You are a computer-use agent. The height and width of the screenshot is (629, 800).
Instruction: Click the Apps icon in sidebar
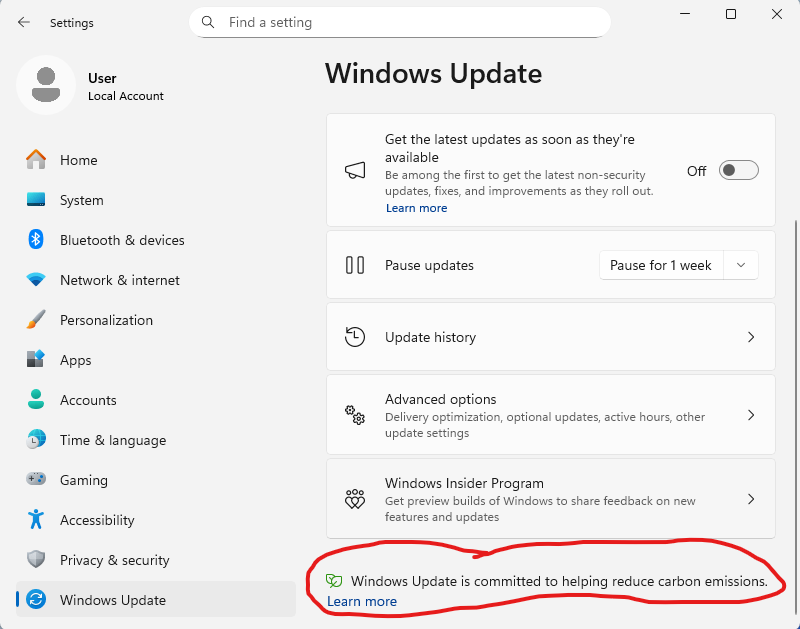(36, 359)
